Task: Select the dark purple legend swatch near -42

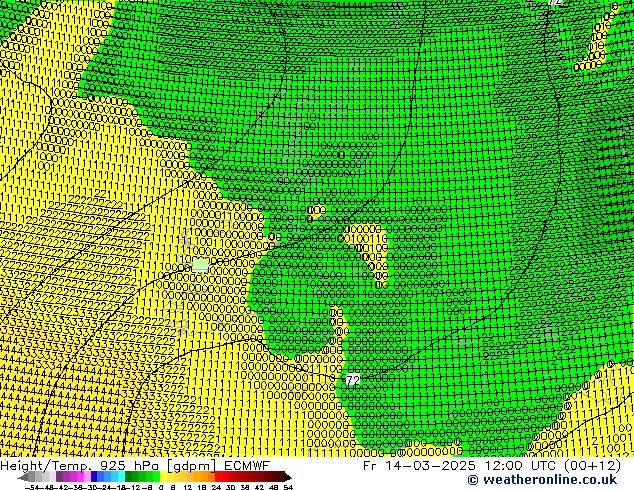Action: (x=59, y=476)
